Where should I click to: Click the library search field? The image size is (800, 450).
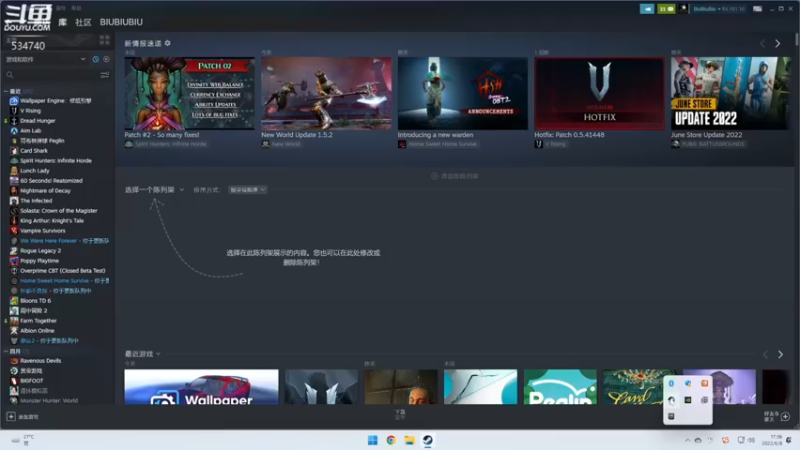(x=51, y=75)
